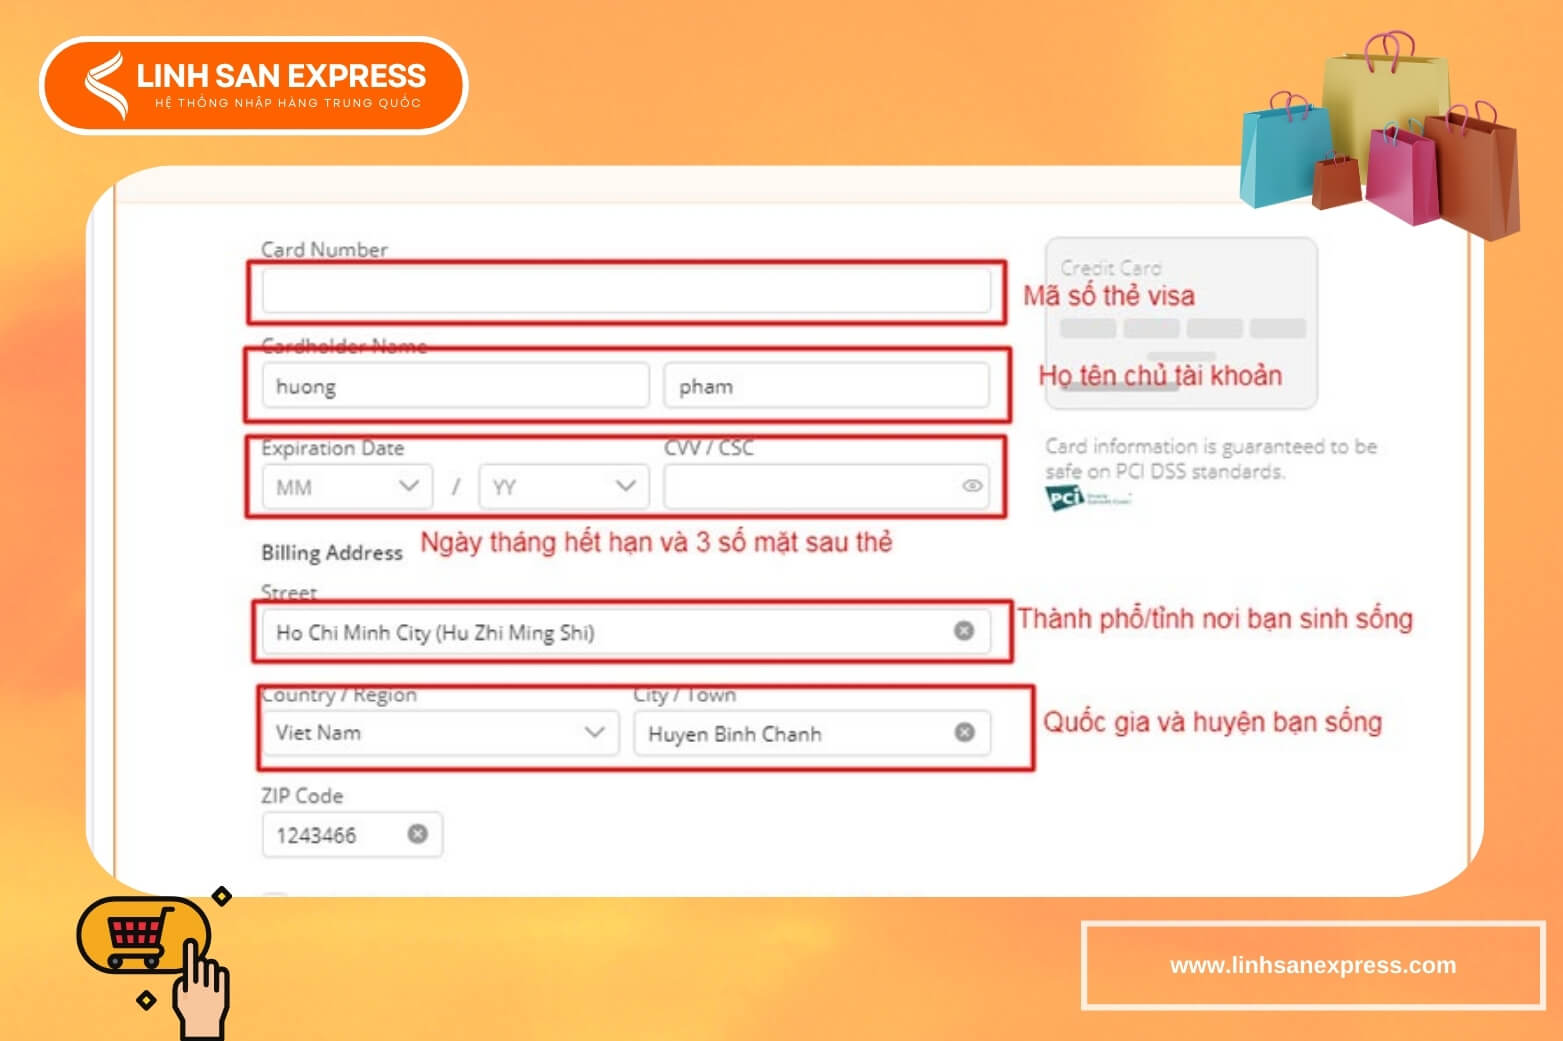Clear the ZIP Code field with X icon
This screenshot has height=1041, width=1563.
point(418,834)
